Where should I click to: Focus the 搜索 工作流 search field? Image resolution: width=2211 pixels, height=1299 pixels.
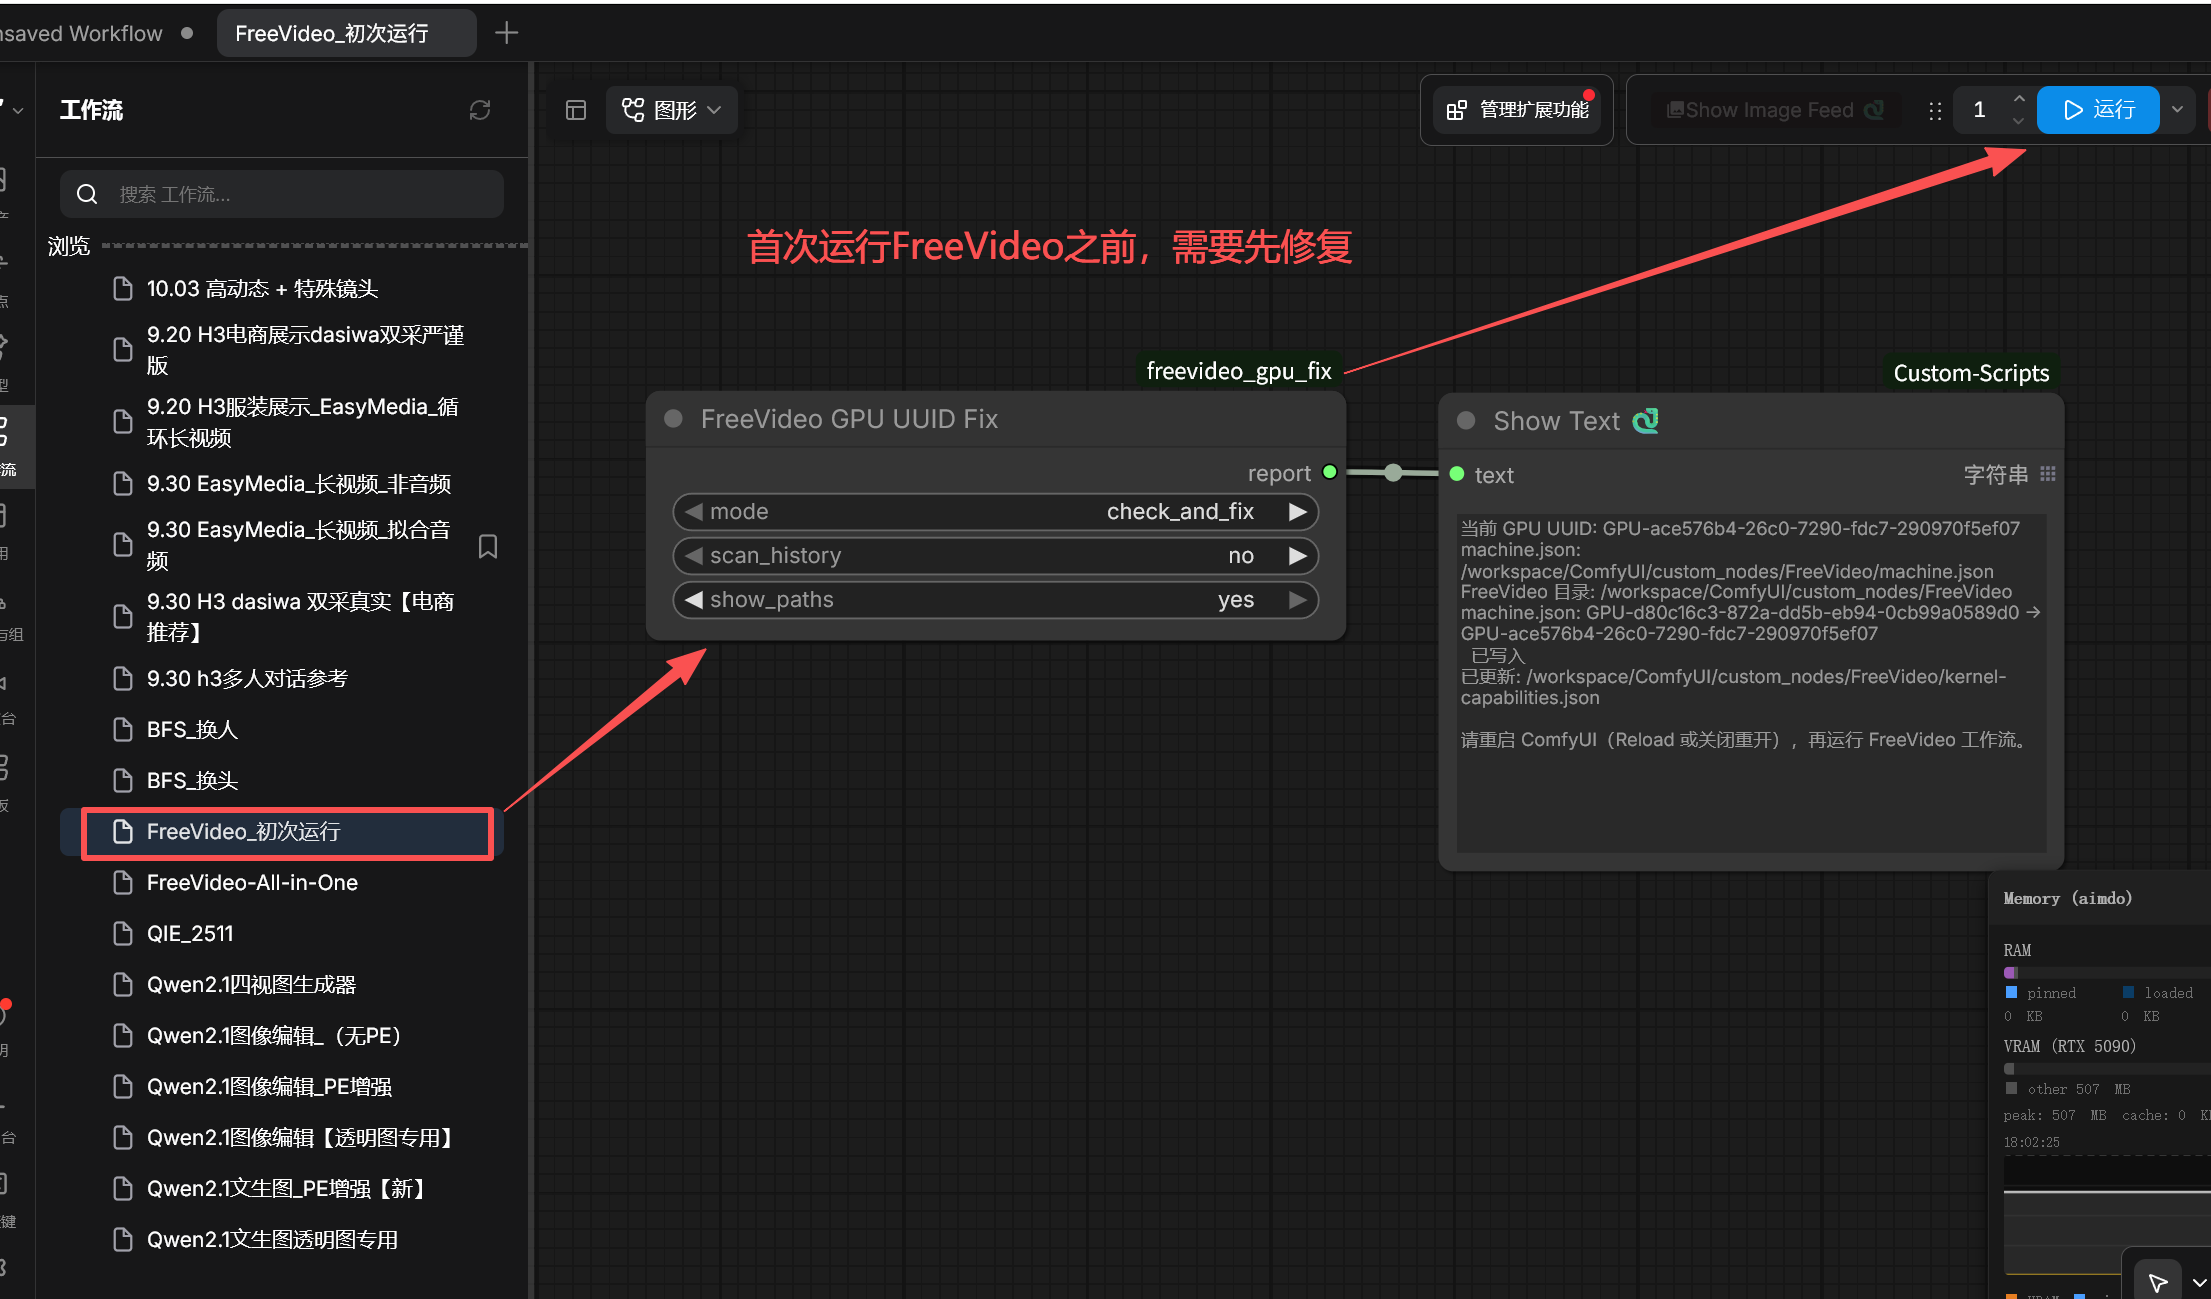282,194
